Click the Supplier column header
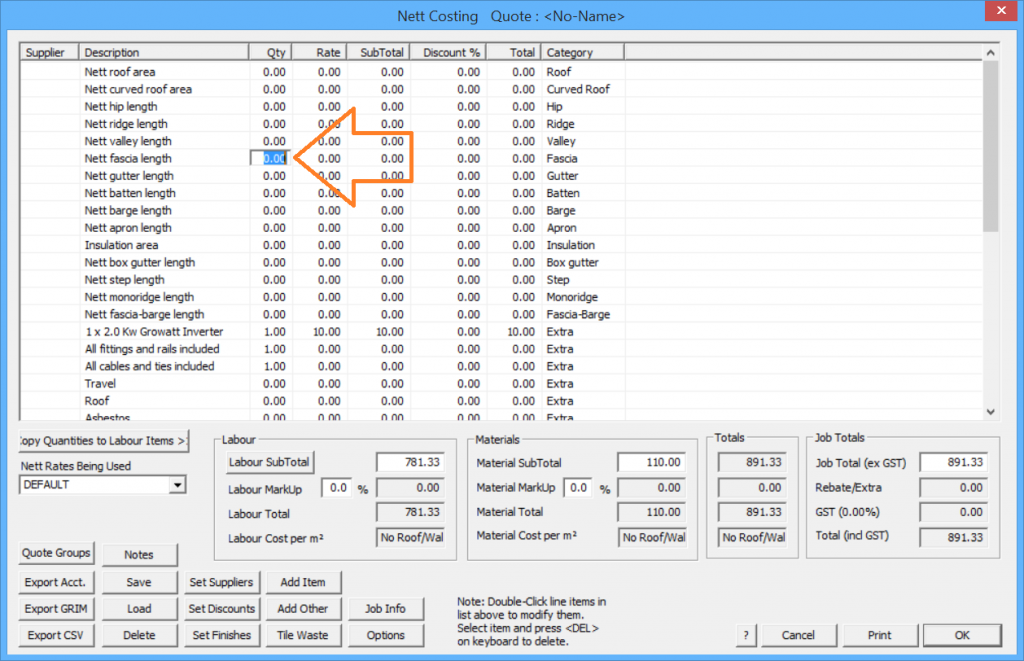The image size is (1024, 661). pos(49,52)
